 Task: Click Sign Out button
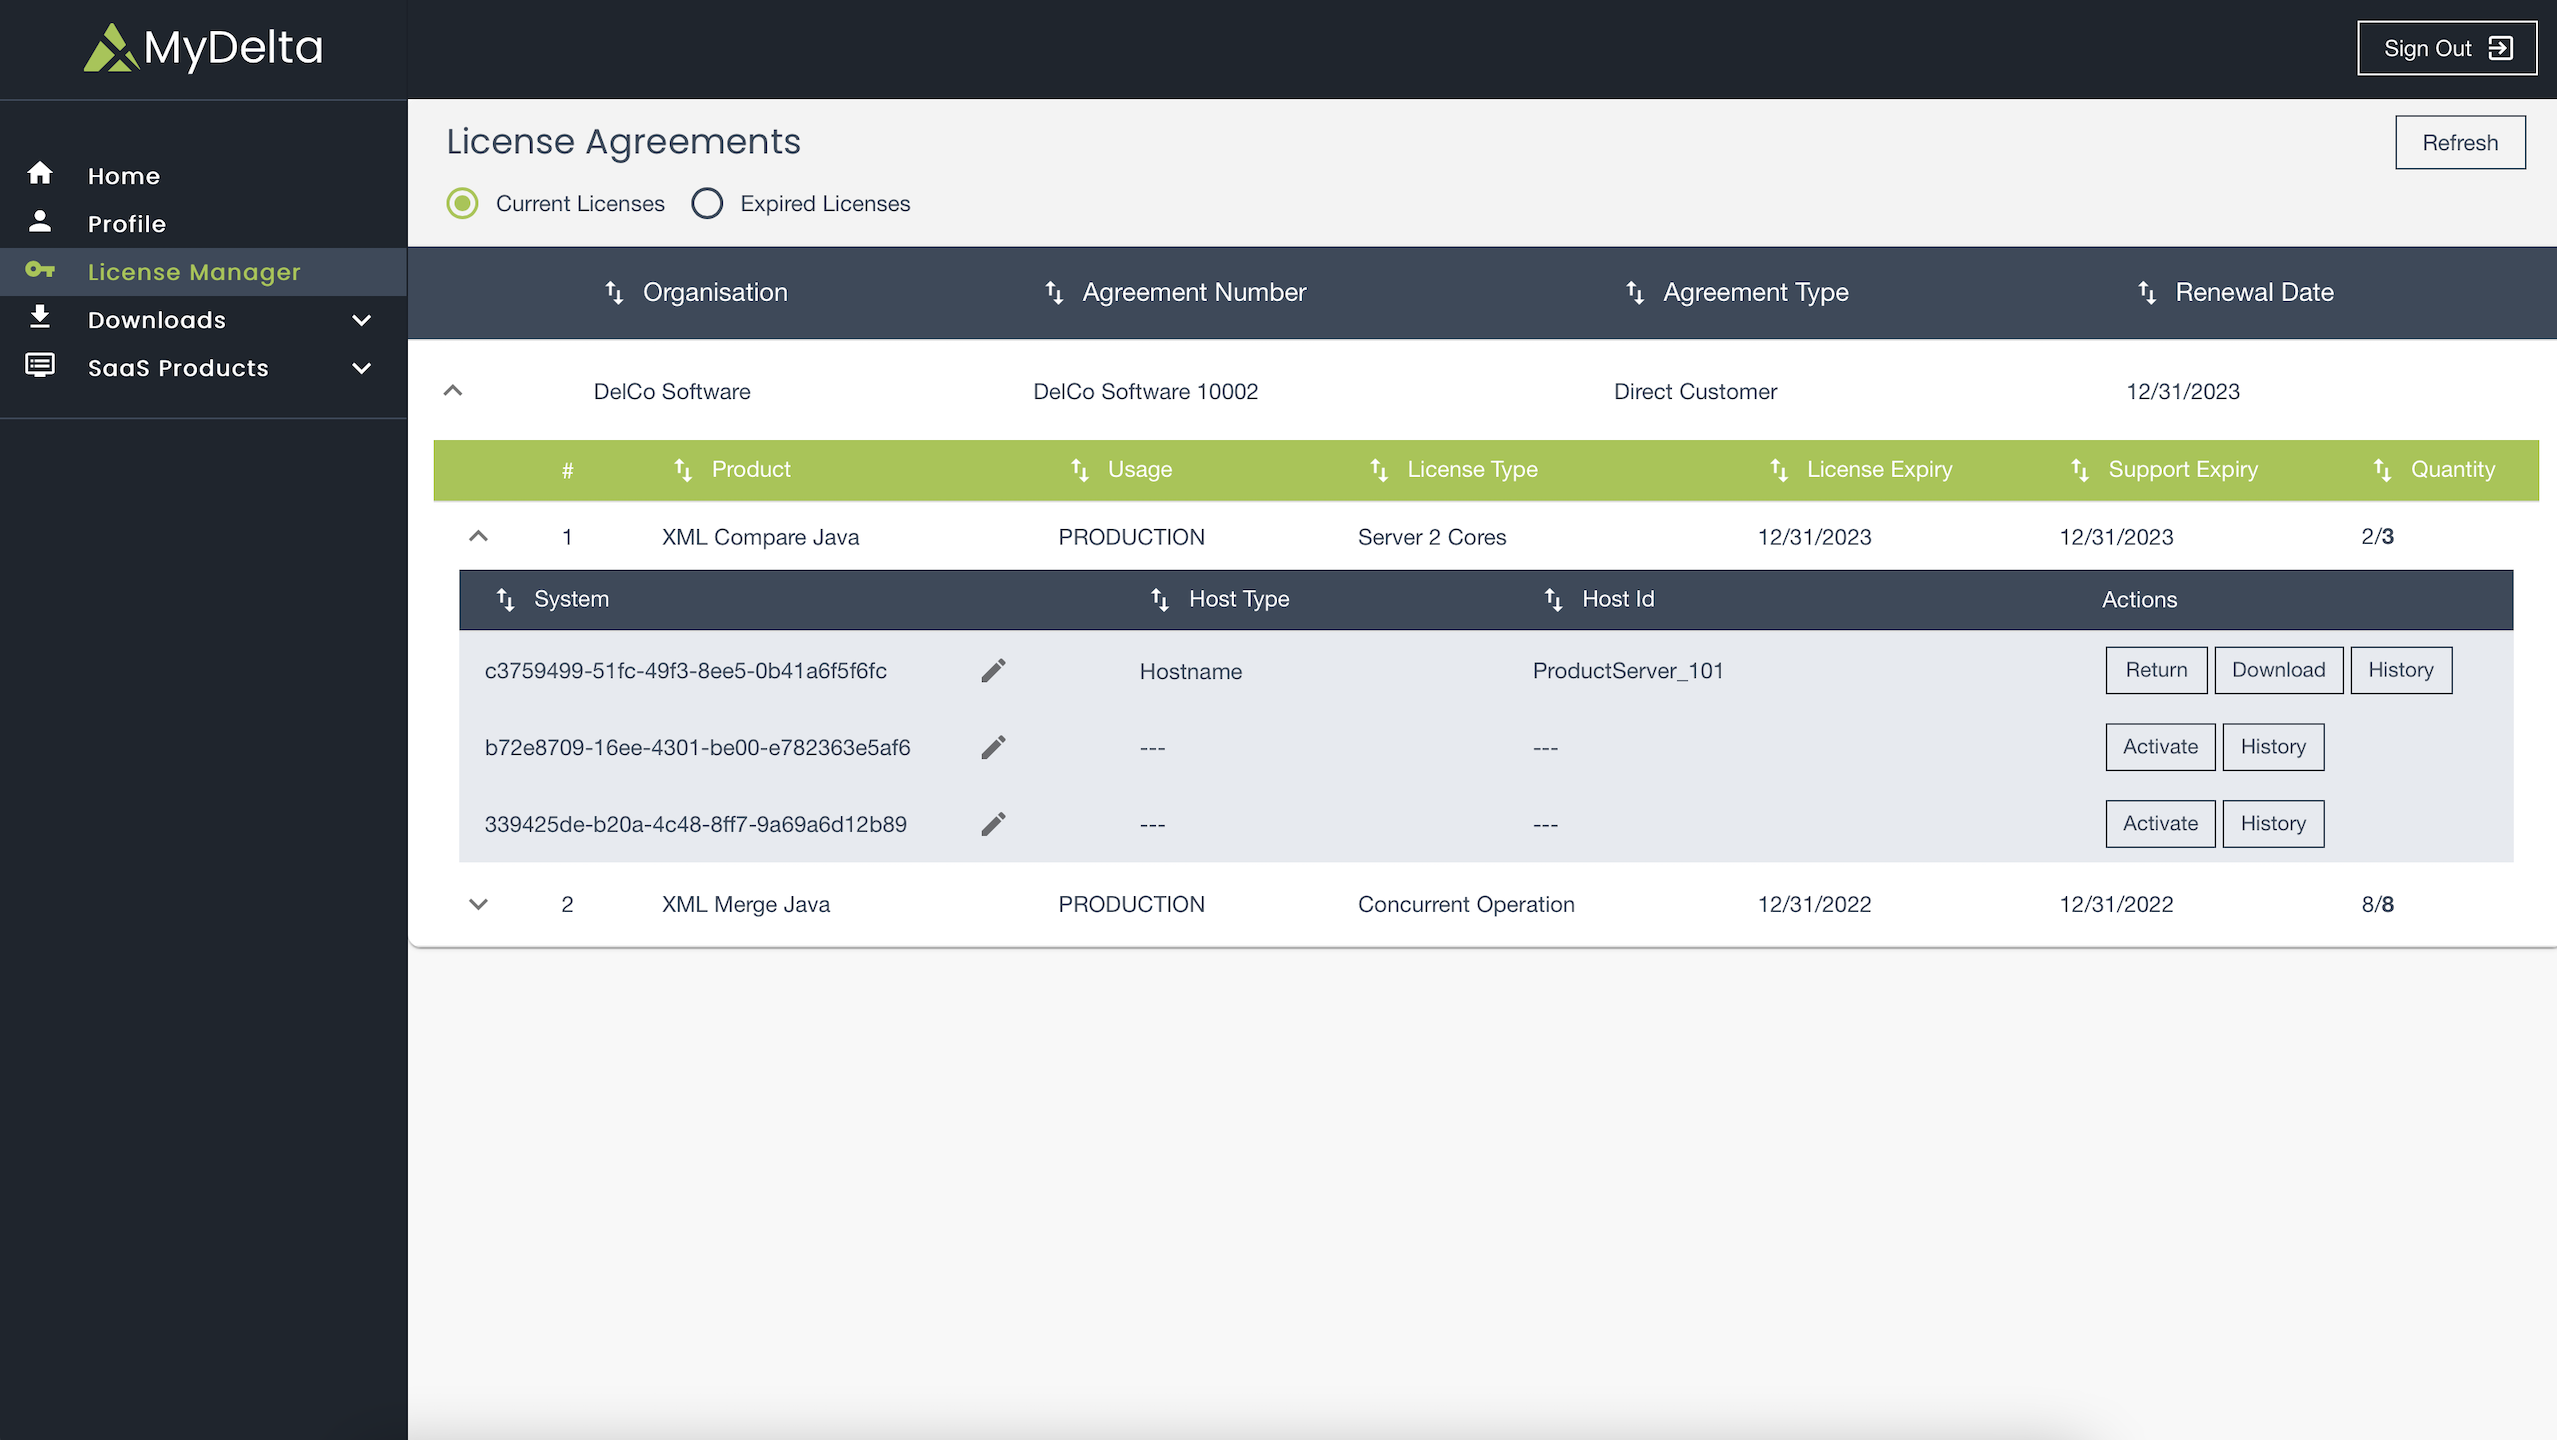point(2446,48)
